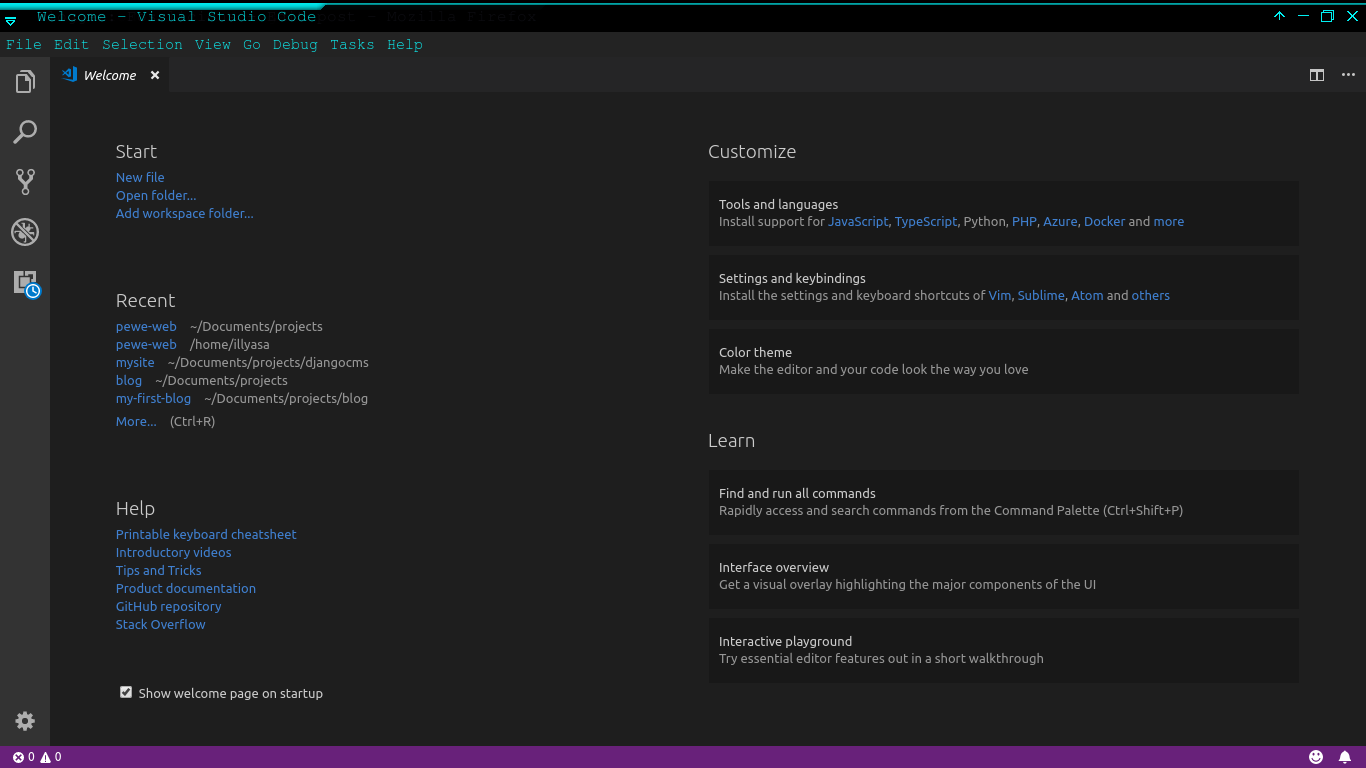Open the Help menu
Viewport: 1366px width, 768px height.
(x=405, y=45)
